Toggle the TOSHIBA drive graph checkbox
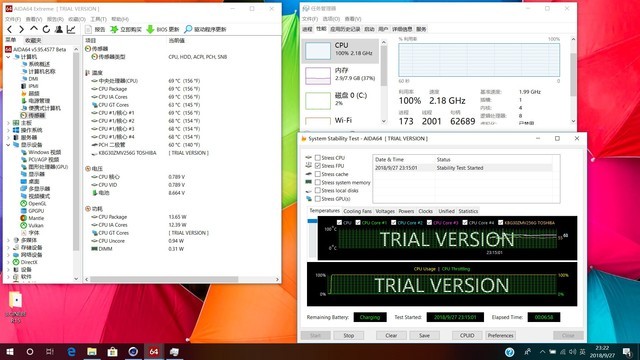Viewport: 640px width, 360px height. tap(500, 223)
